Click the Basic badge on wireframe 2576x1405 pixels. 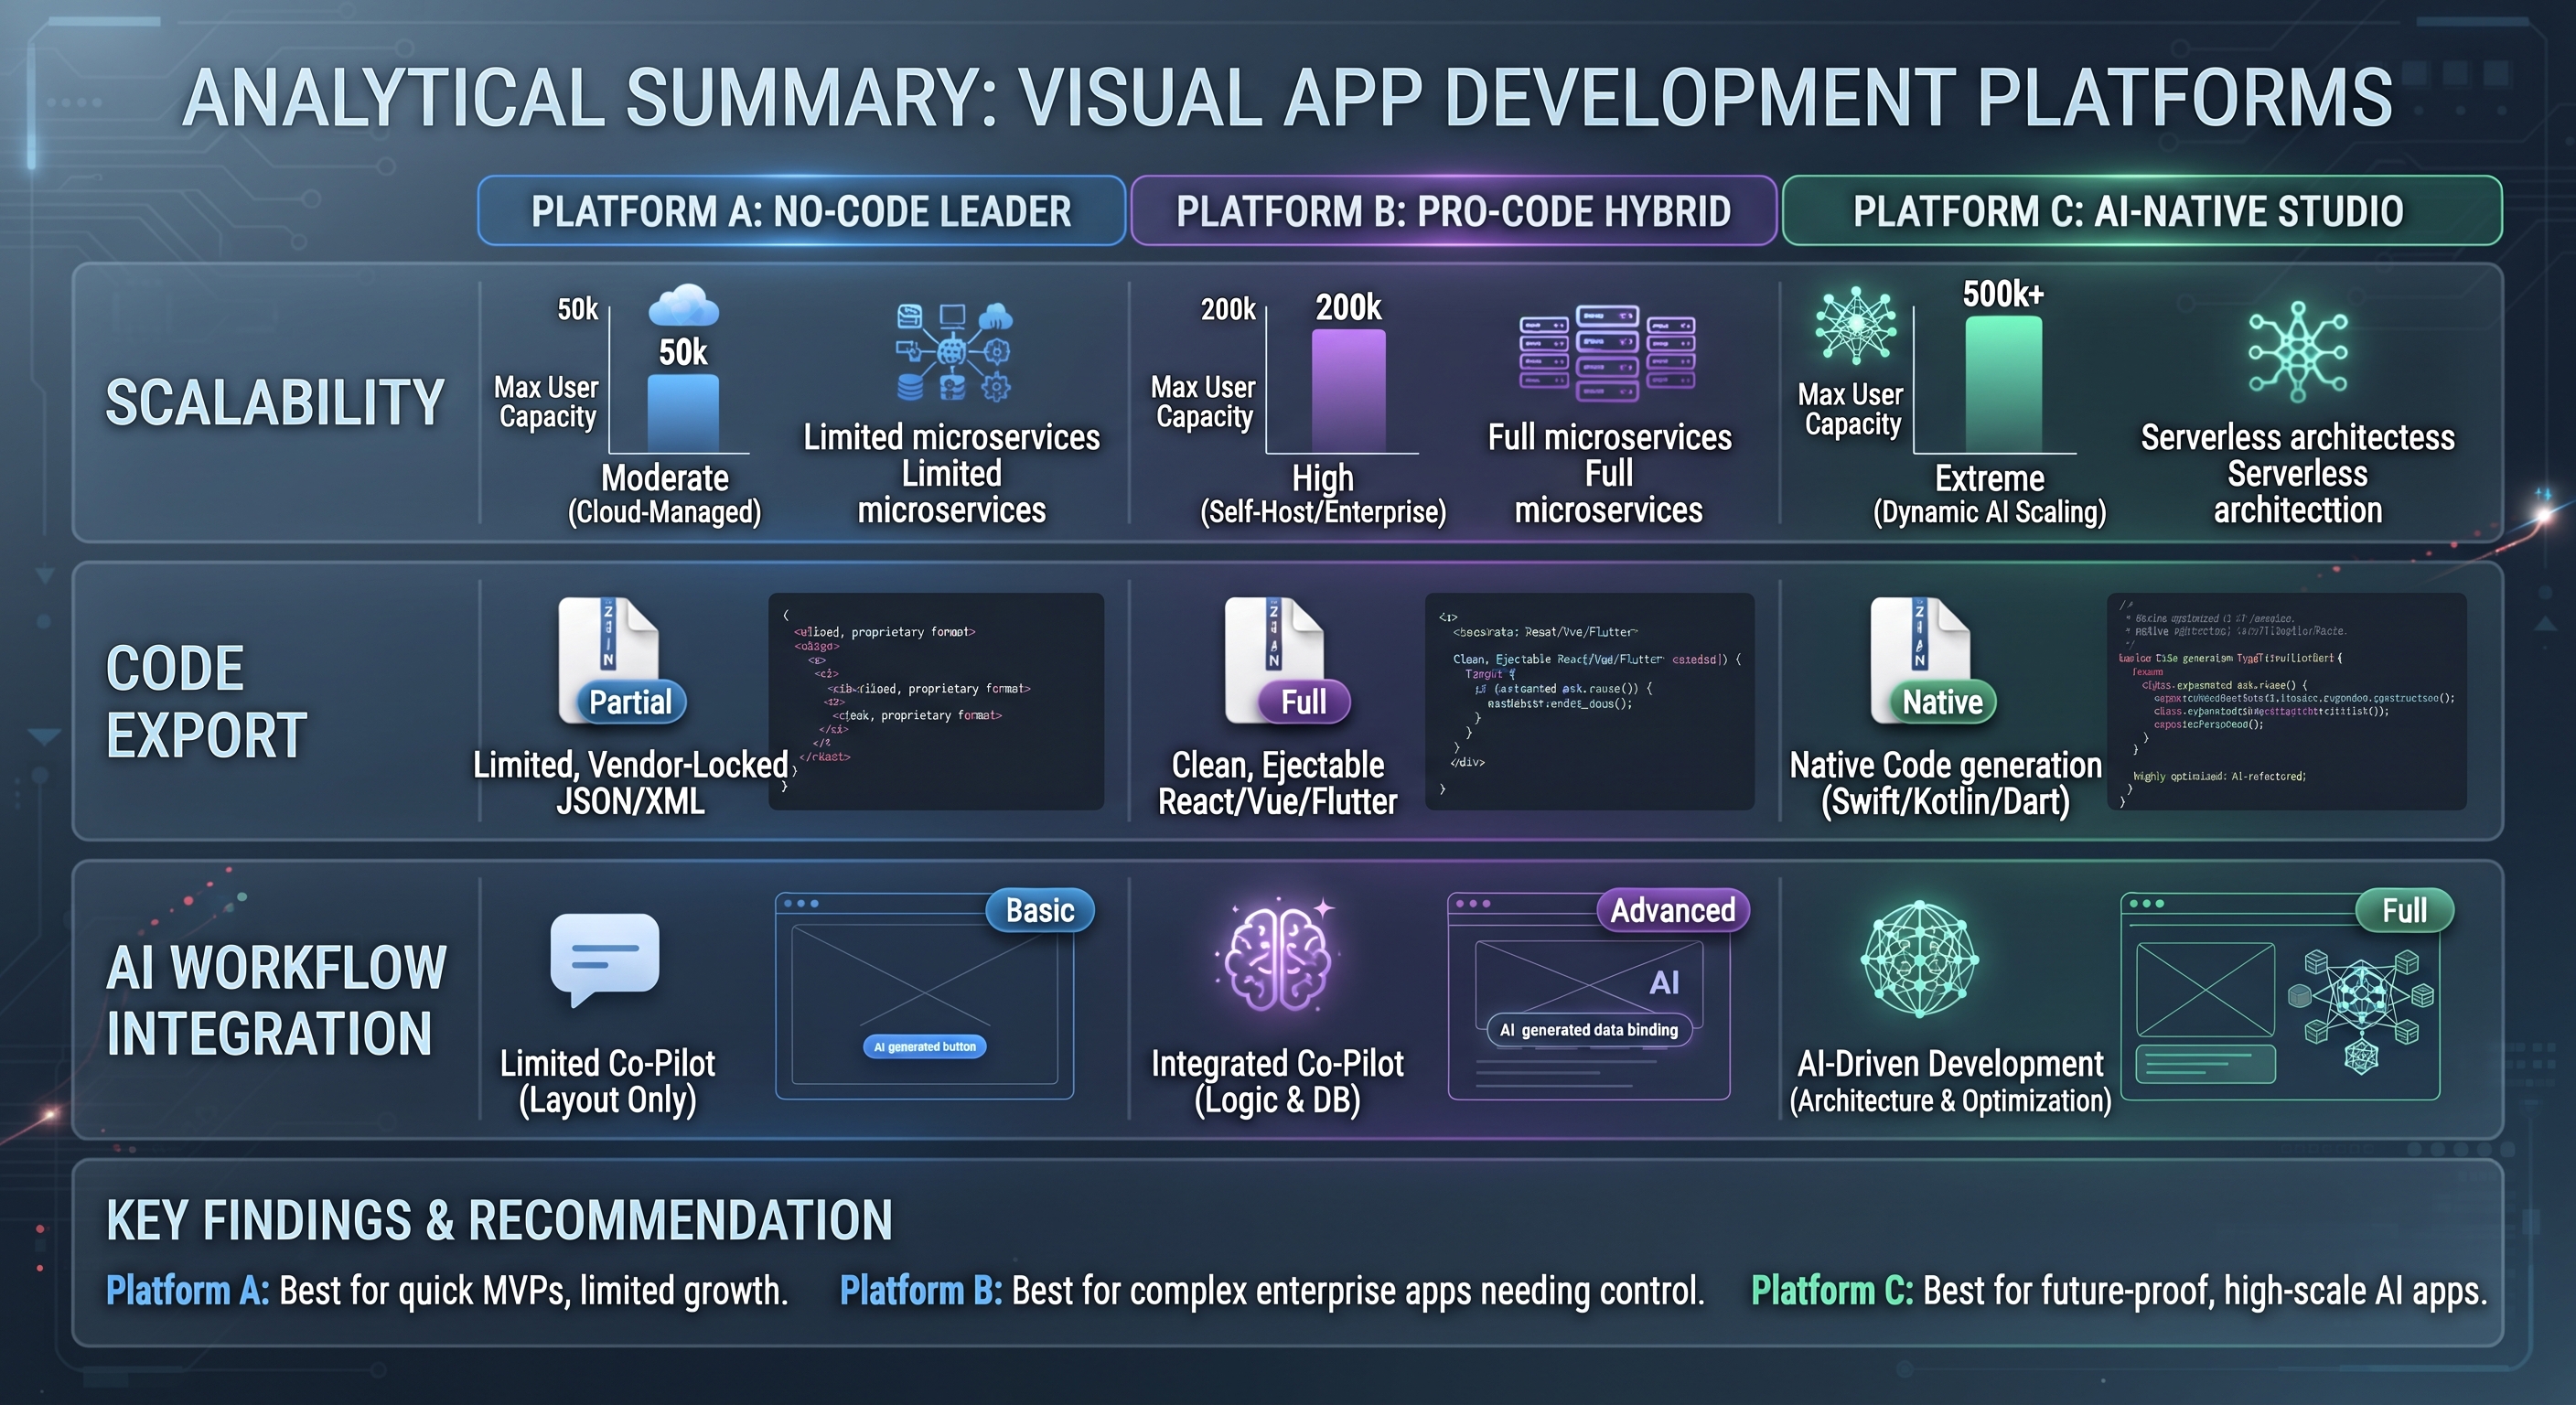pyautogui.click(x=1040, y=910)
